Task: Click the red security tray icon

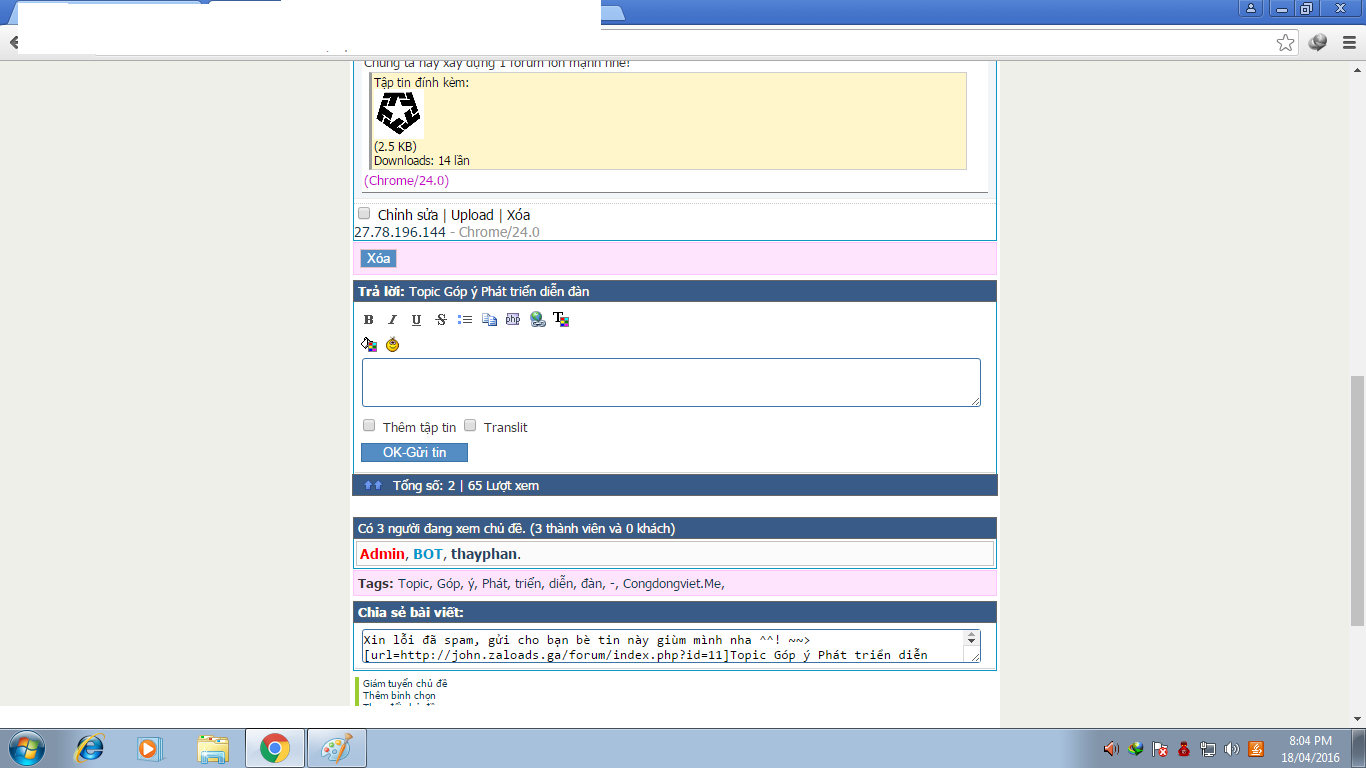Action: 1184,748
